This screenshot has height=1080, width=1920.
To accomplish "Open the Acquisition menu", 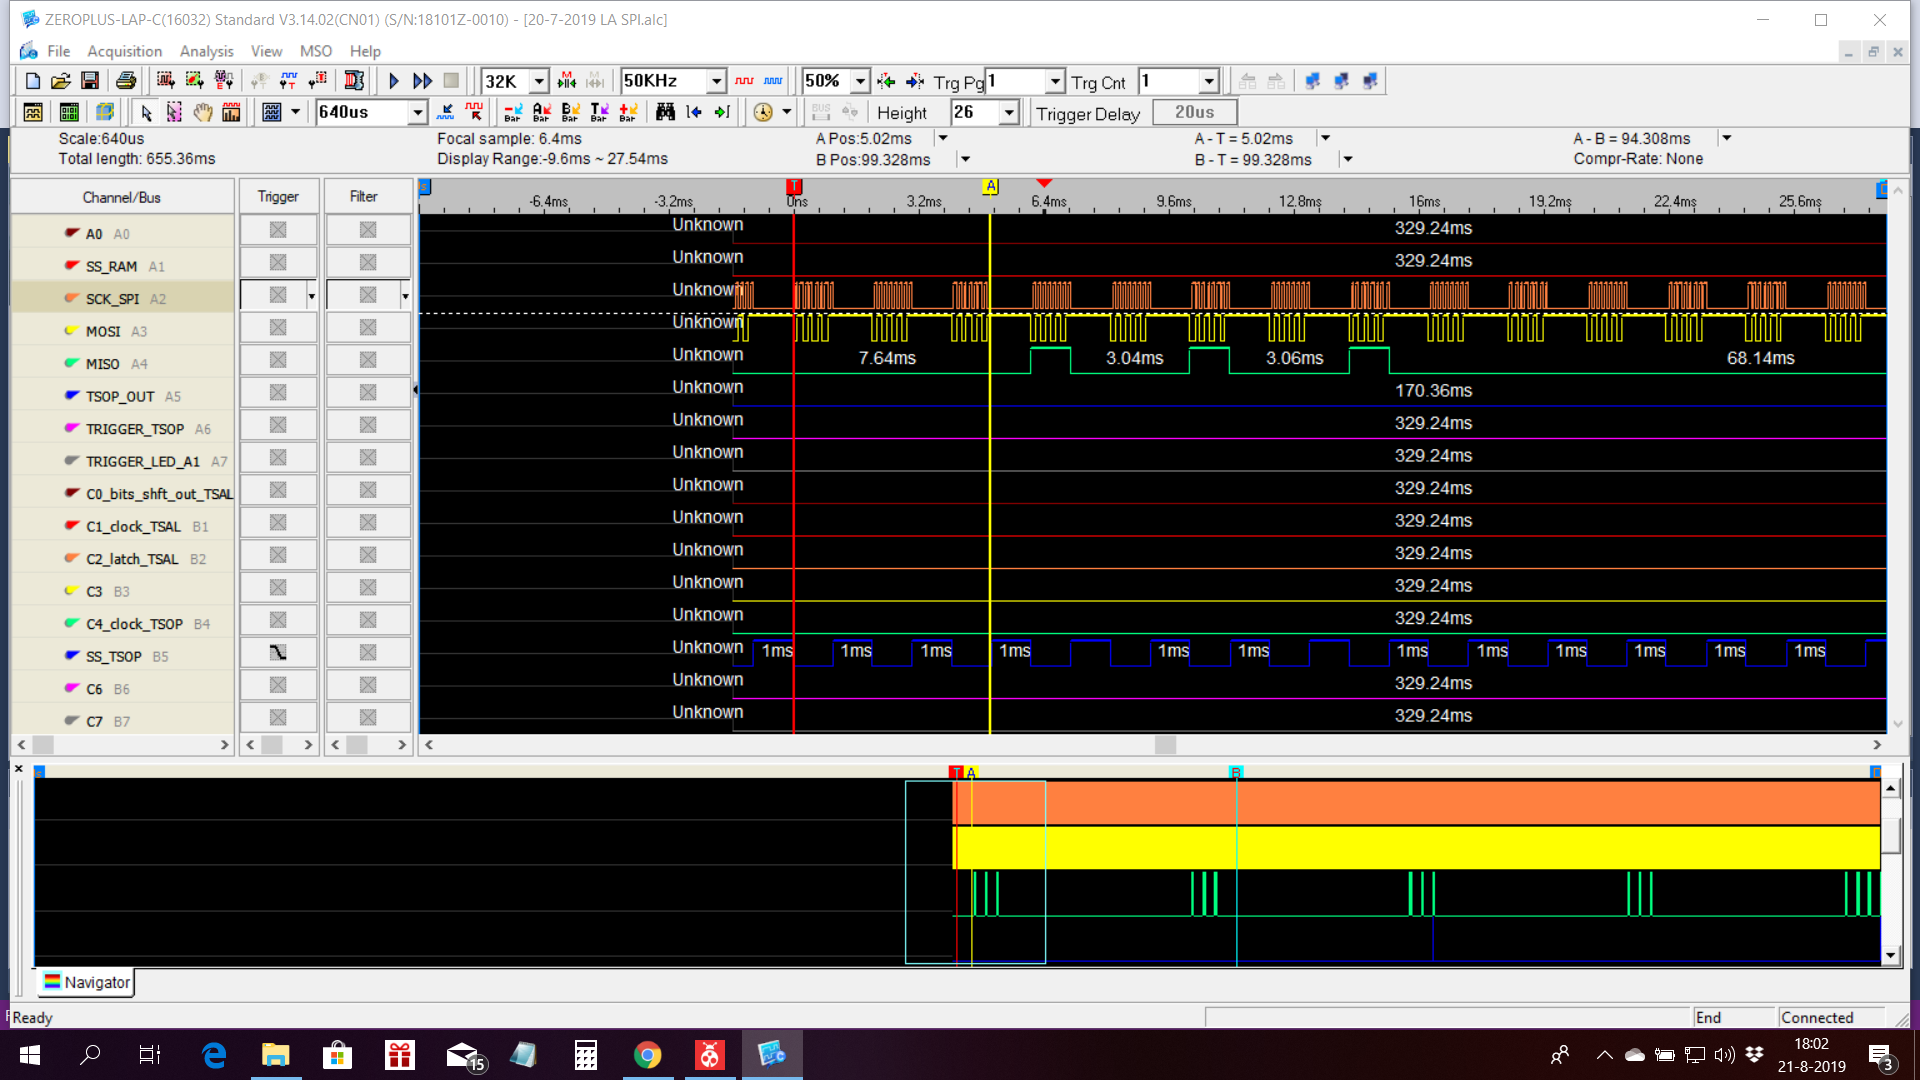I will click(124, 51).
